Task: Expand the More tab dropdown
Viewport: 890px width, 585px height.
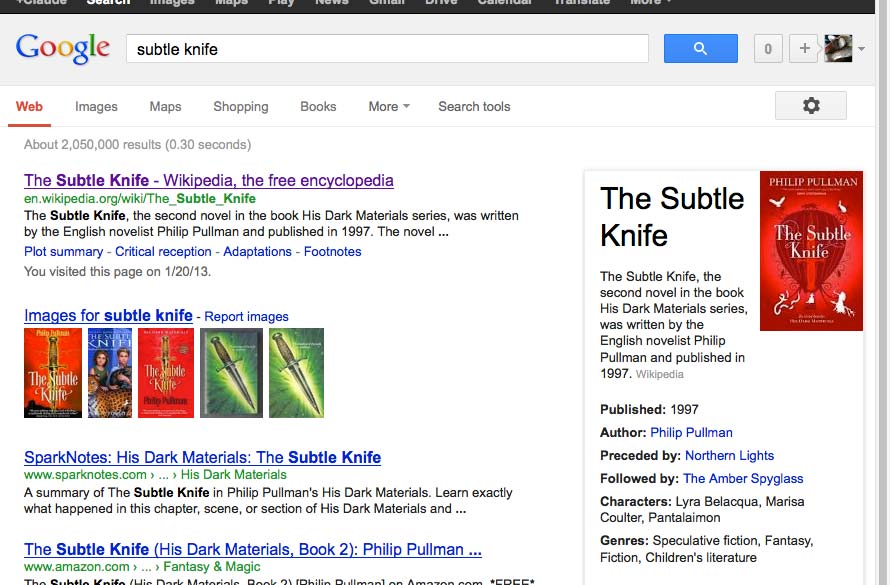Action: coord(389,107)
